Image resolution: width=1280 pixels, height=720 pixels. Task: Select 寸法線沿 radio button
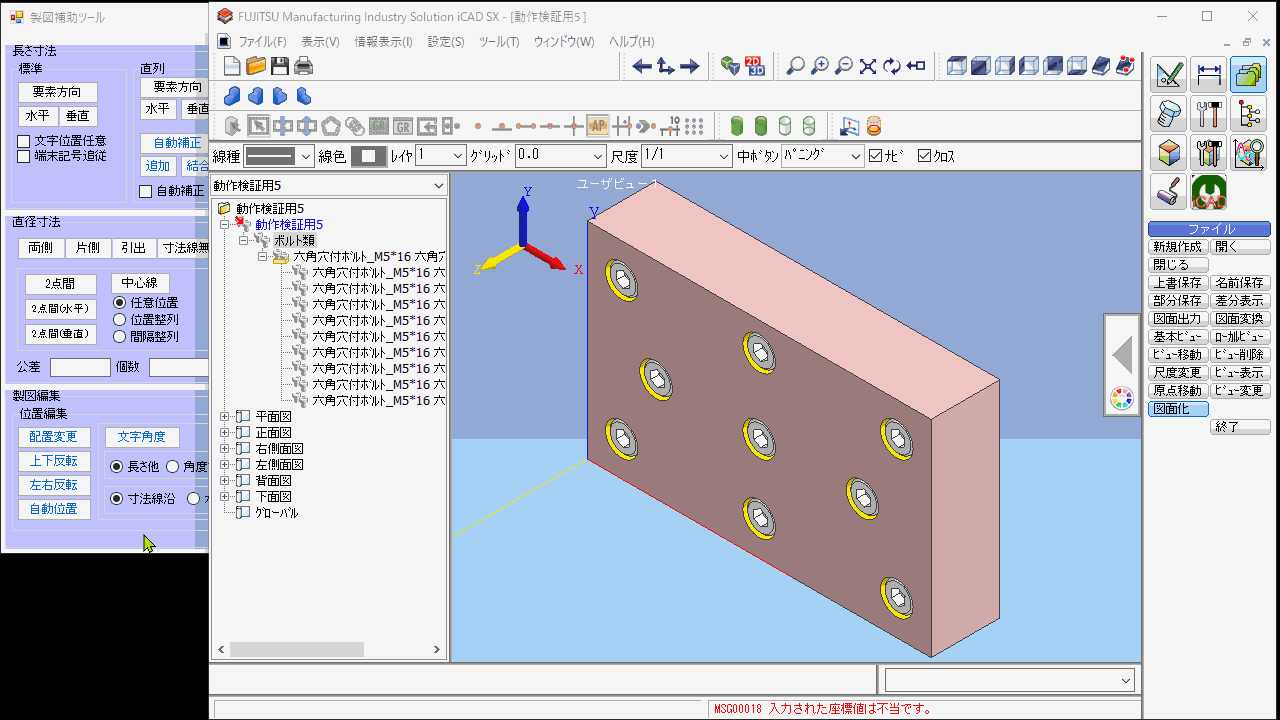(x=117, y=498)
